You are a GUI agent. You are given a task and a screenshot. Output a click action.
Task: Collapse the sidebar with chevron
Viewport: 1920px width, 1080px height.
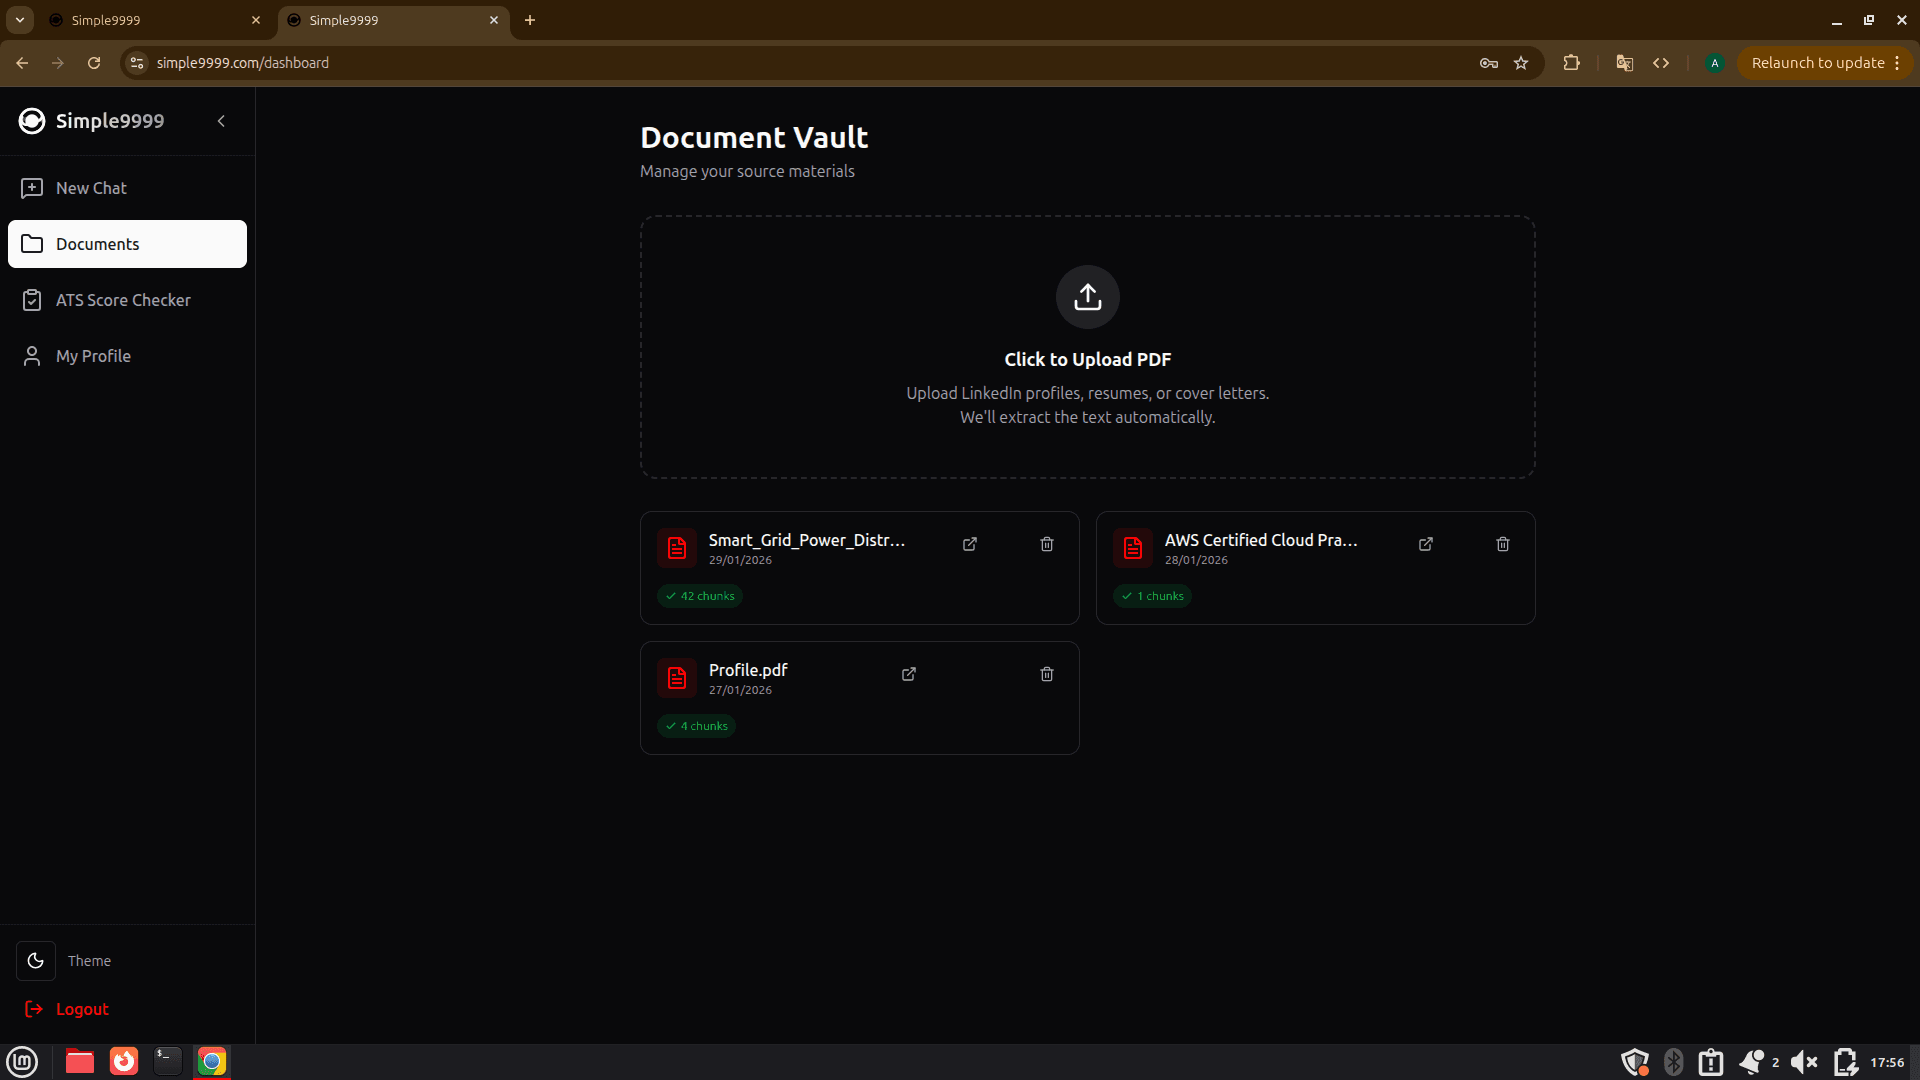tap(221, 121)
